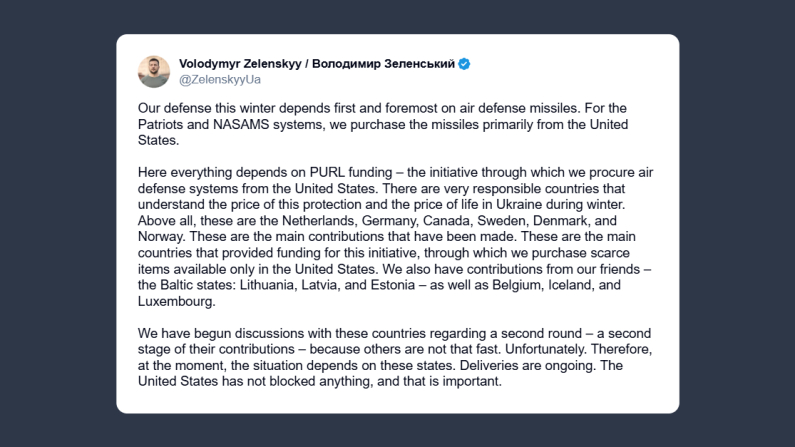Click the Cyrillic name Володимир Зеленський
The height and width of the screenshot is (447, 795).
383,64
